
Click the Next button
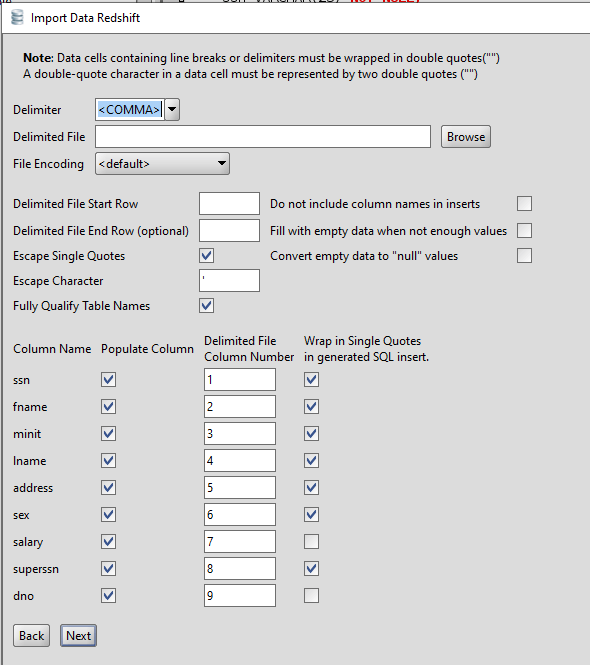click(78, 635)
